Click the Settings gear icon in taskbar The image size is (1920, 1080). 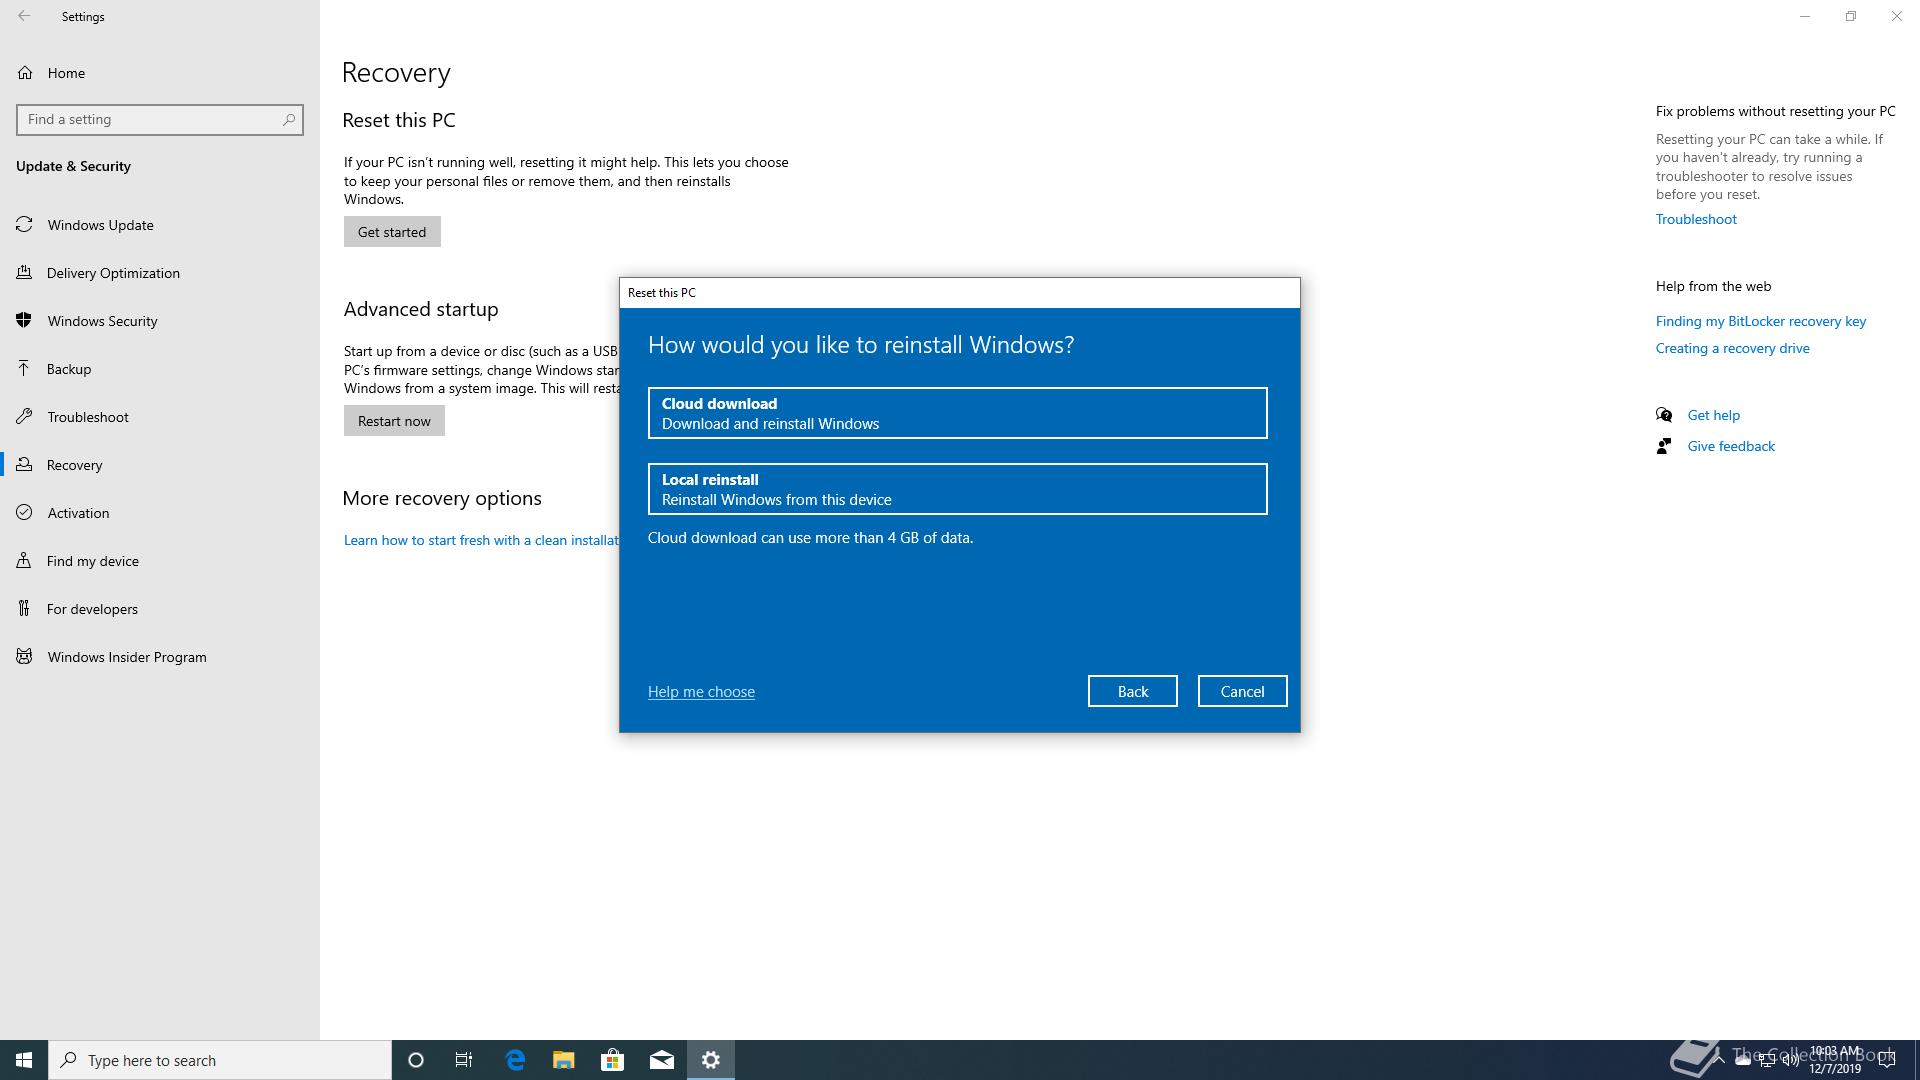(711, 1059)
